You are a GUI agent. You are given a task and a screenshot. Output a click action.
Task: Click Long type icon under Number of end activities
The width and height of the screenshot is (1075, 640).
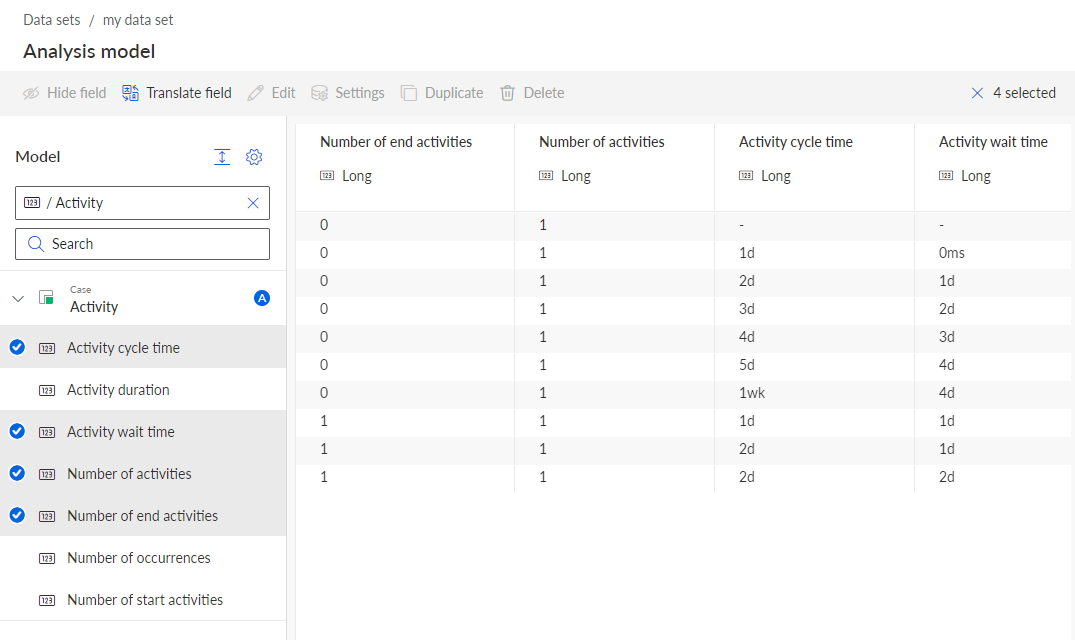tap(327, 175)
